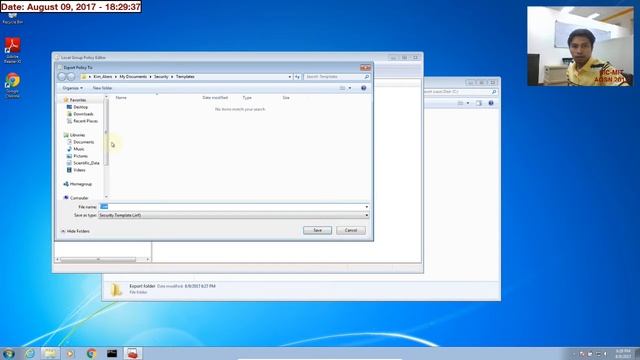Image resolution: width=640 pixels, height=360 pixels.
Task: Click the Cancel button
Action: coord(351,231)
